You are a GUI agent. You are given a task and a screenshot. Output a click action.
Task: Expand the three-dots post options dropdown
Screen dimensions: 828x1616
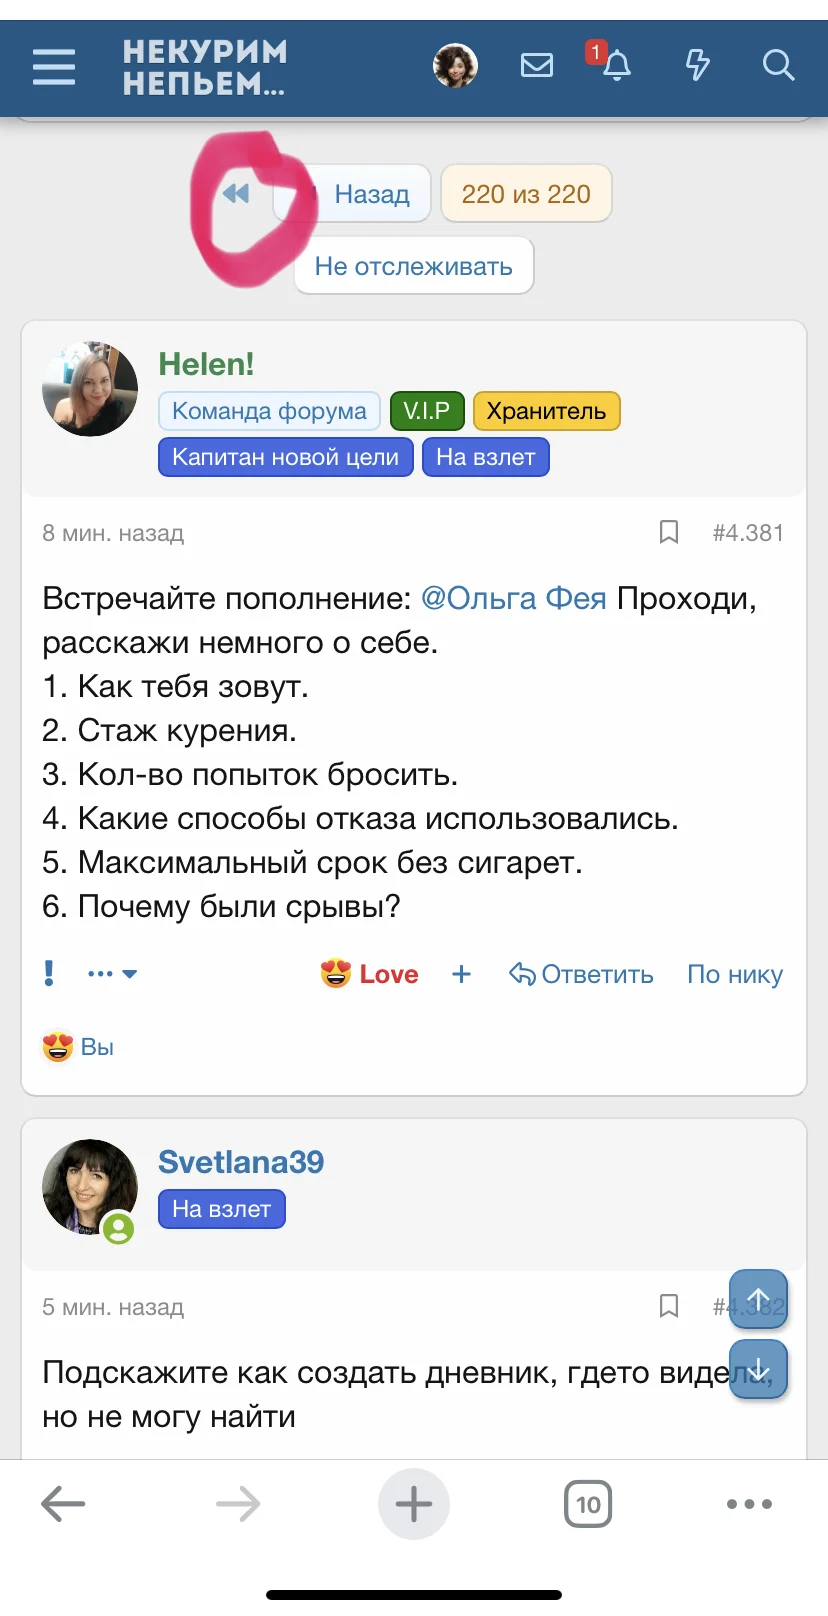click(x=112, y=973)
